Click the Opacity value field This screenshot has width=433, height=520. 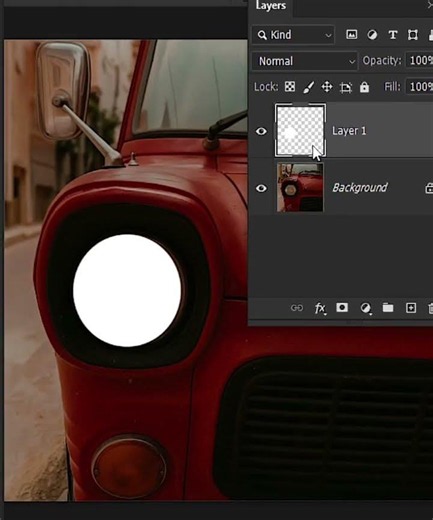419,61
